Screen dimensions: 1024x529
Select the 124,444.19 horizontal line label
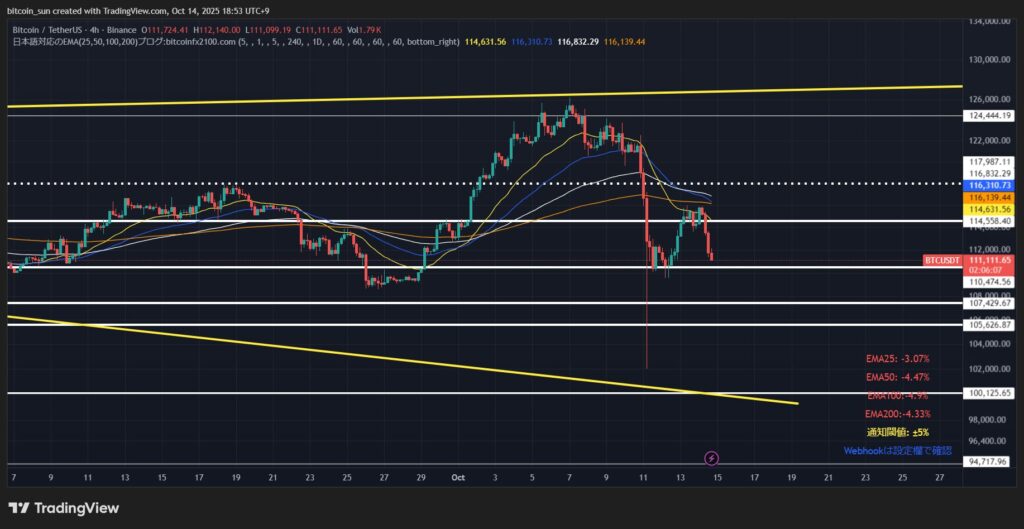pos(991,116)
